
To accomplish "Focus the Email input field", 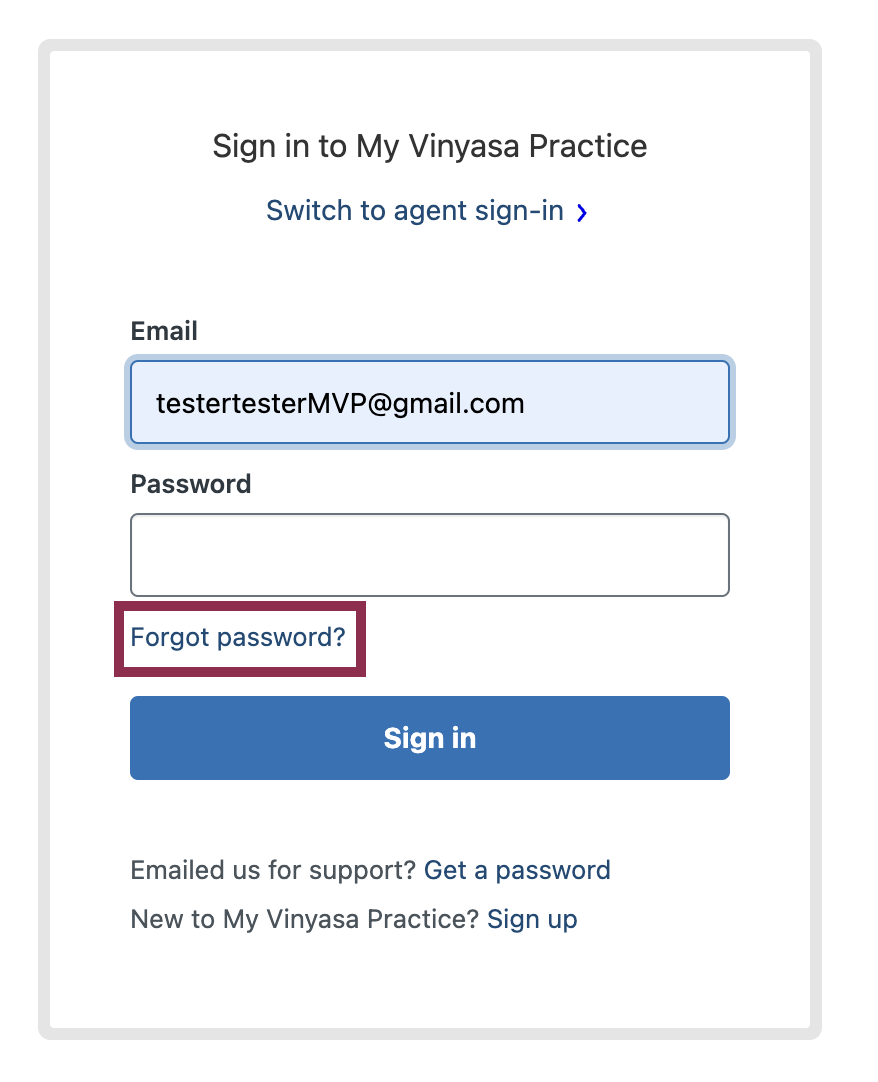I will click(429, 402).
